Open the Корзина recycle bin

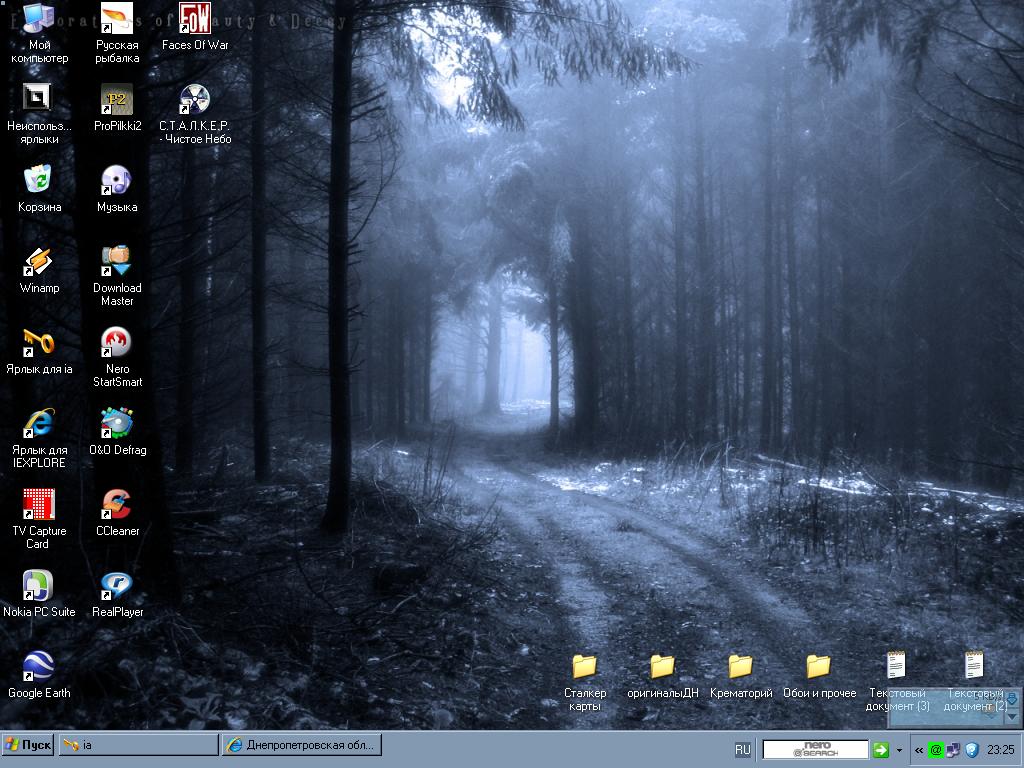point(39,182)
